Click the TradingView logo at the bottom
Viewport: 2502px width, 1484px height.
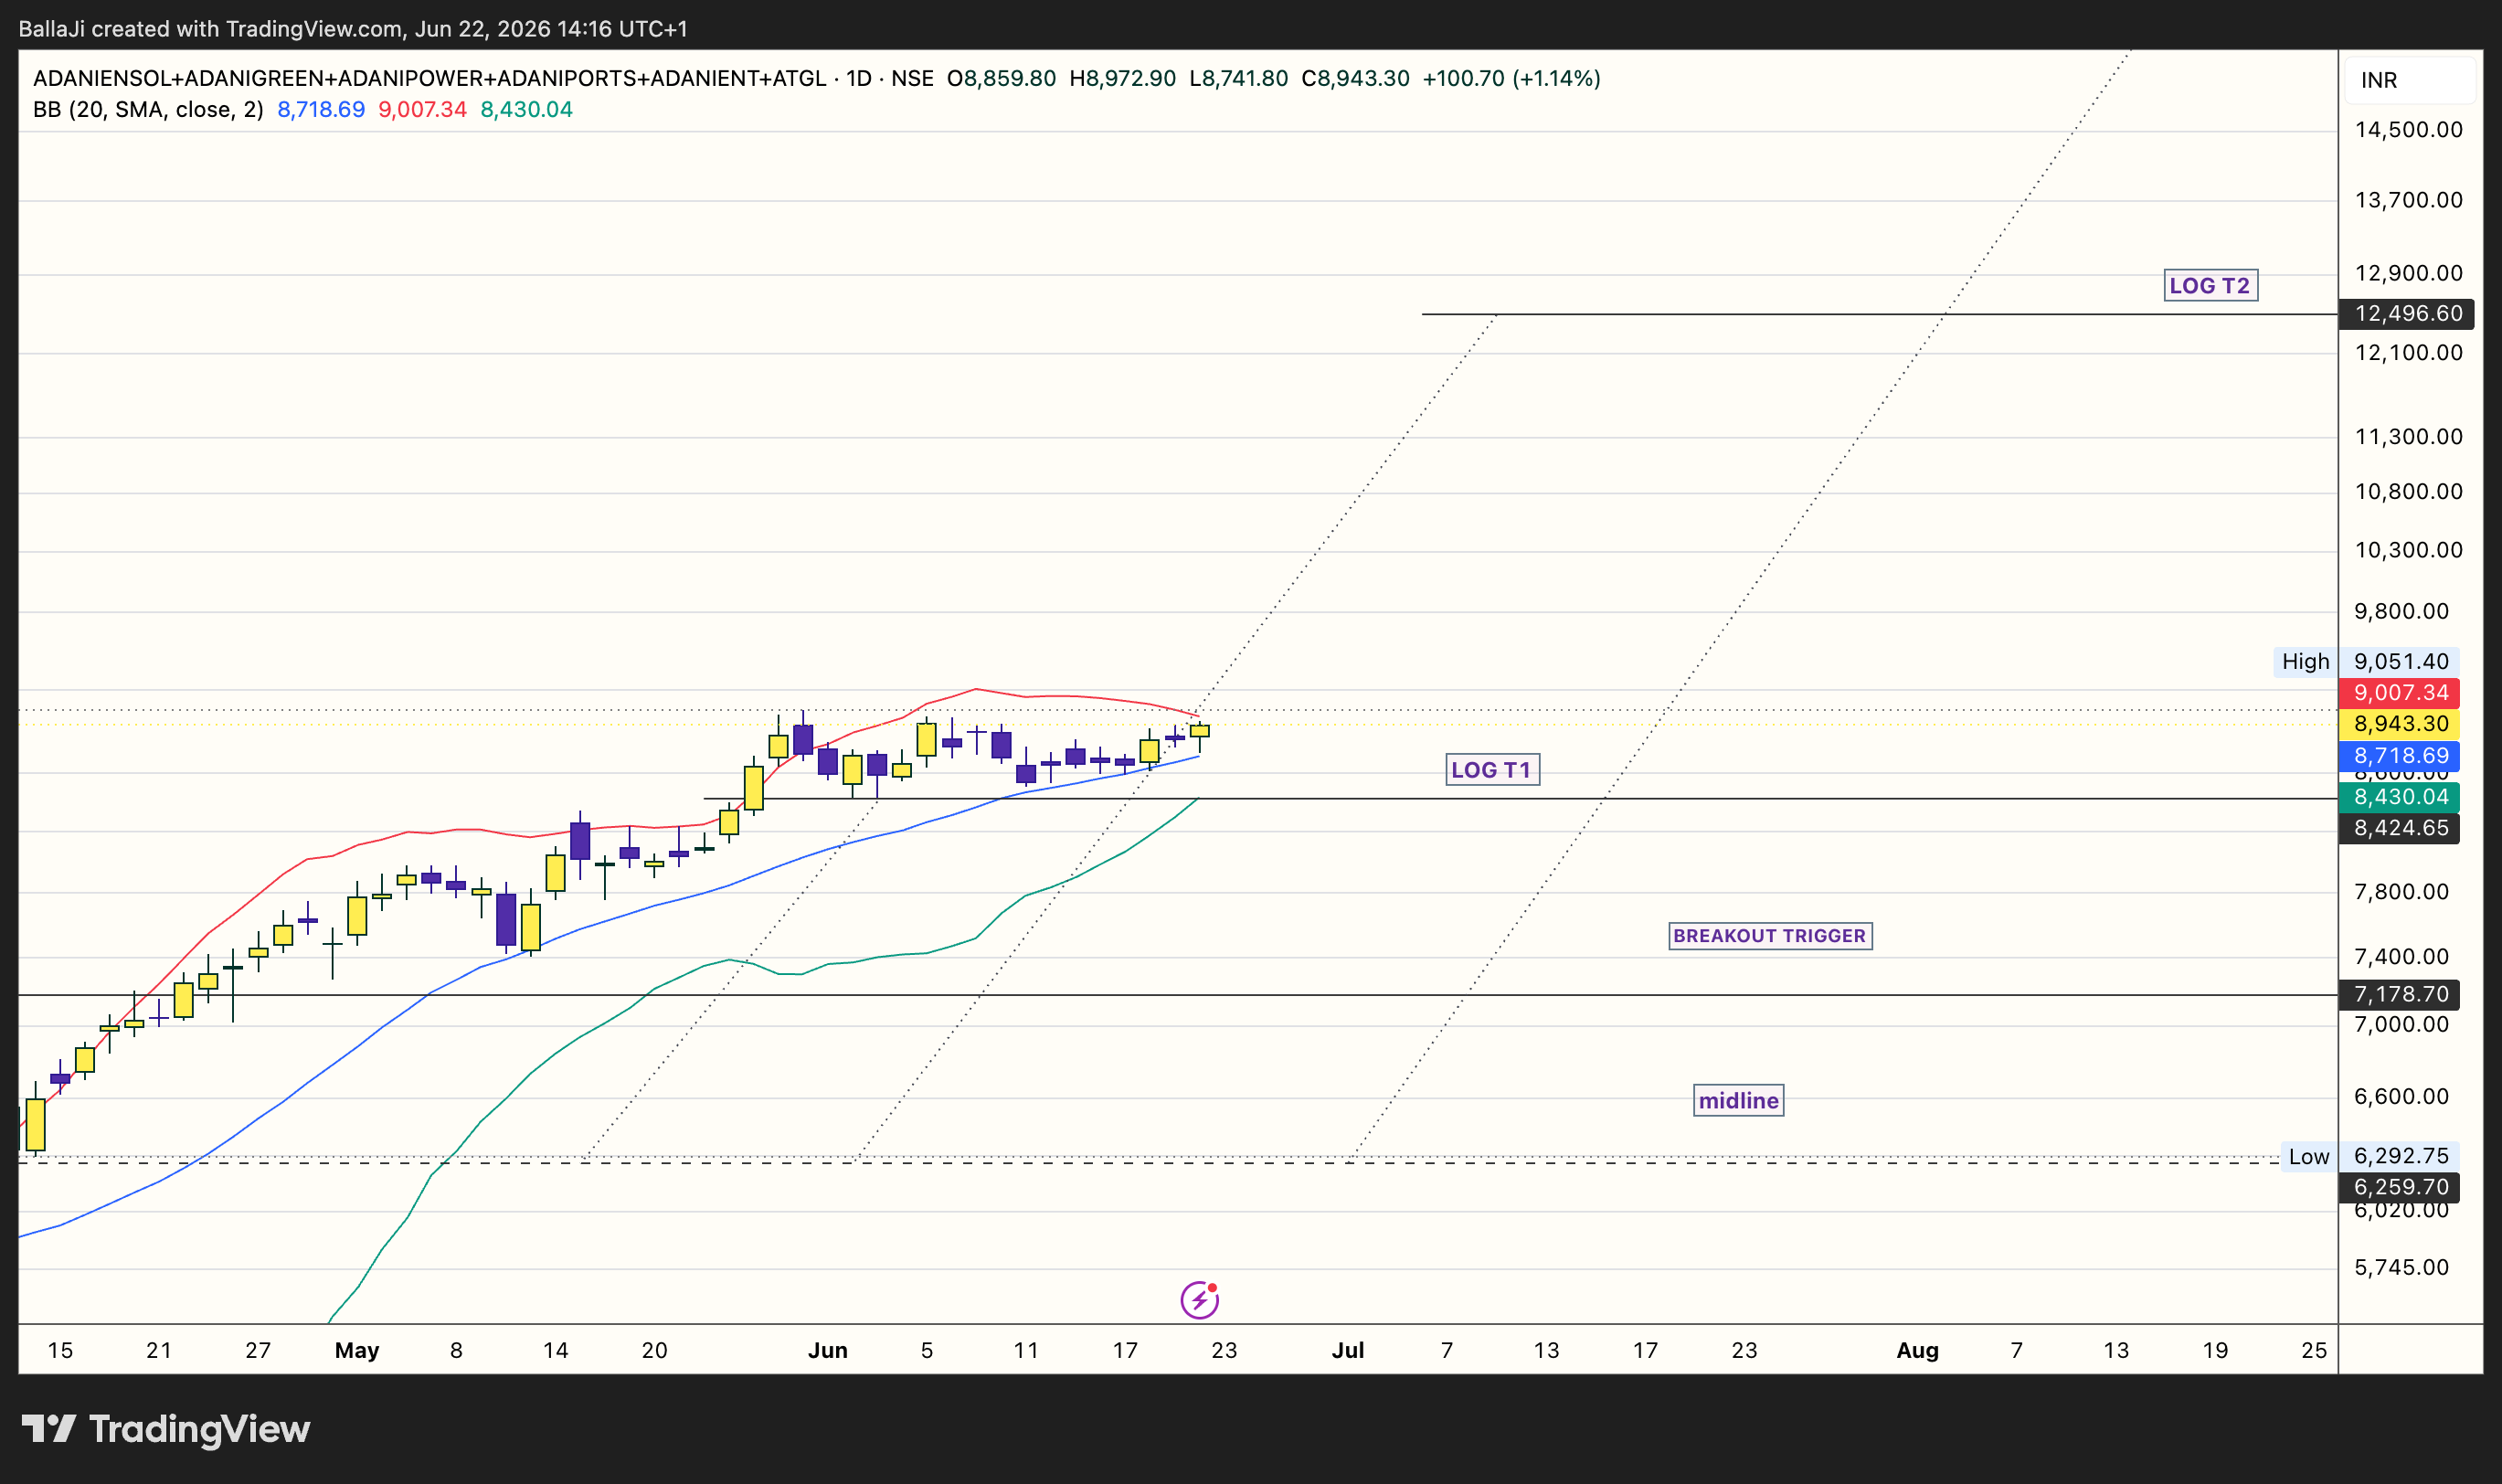click(x=166, y=1429)
